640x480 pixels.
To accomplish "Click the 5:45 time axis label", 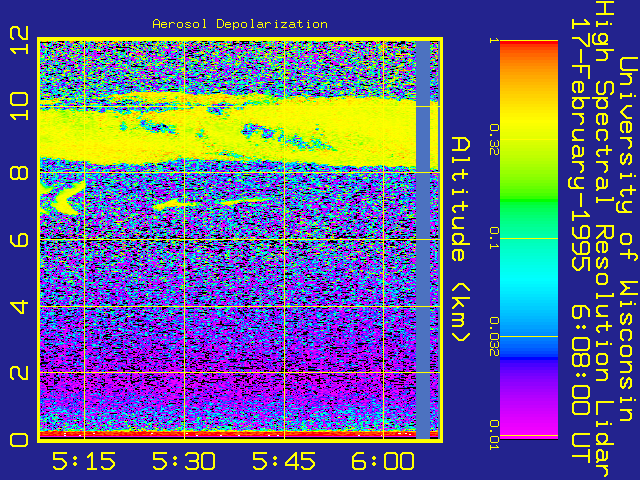I will pyautogui.click(x=284, y=462).
